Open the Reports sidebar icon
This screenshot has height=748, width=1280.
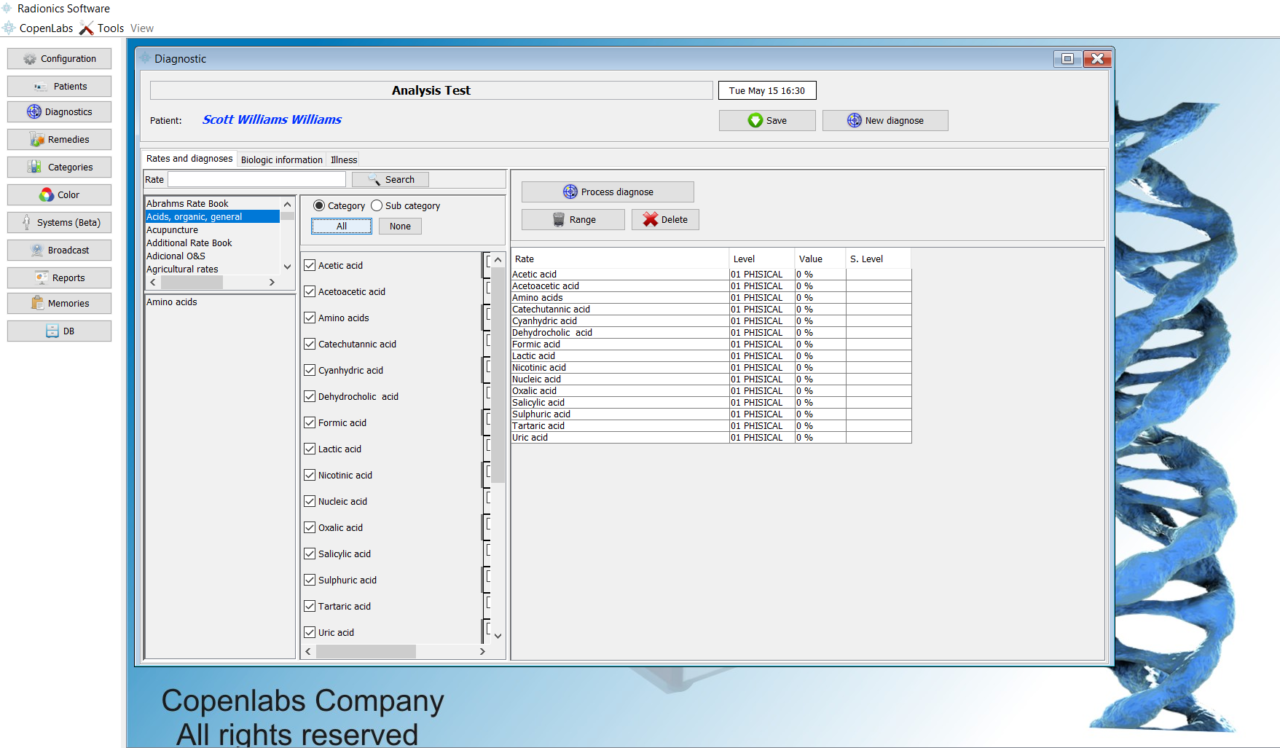pyautogui.click(x=41, y=278)
